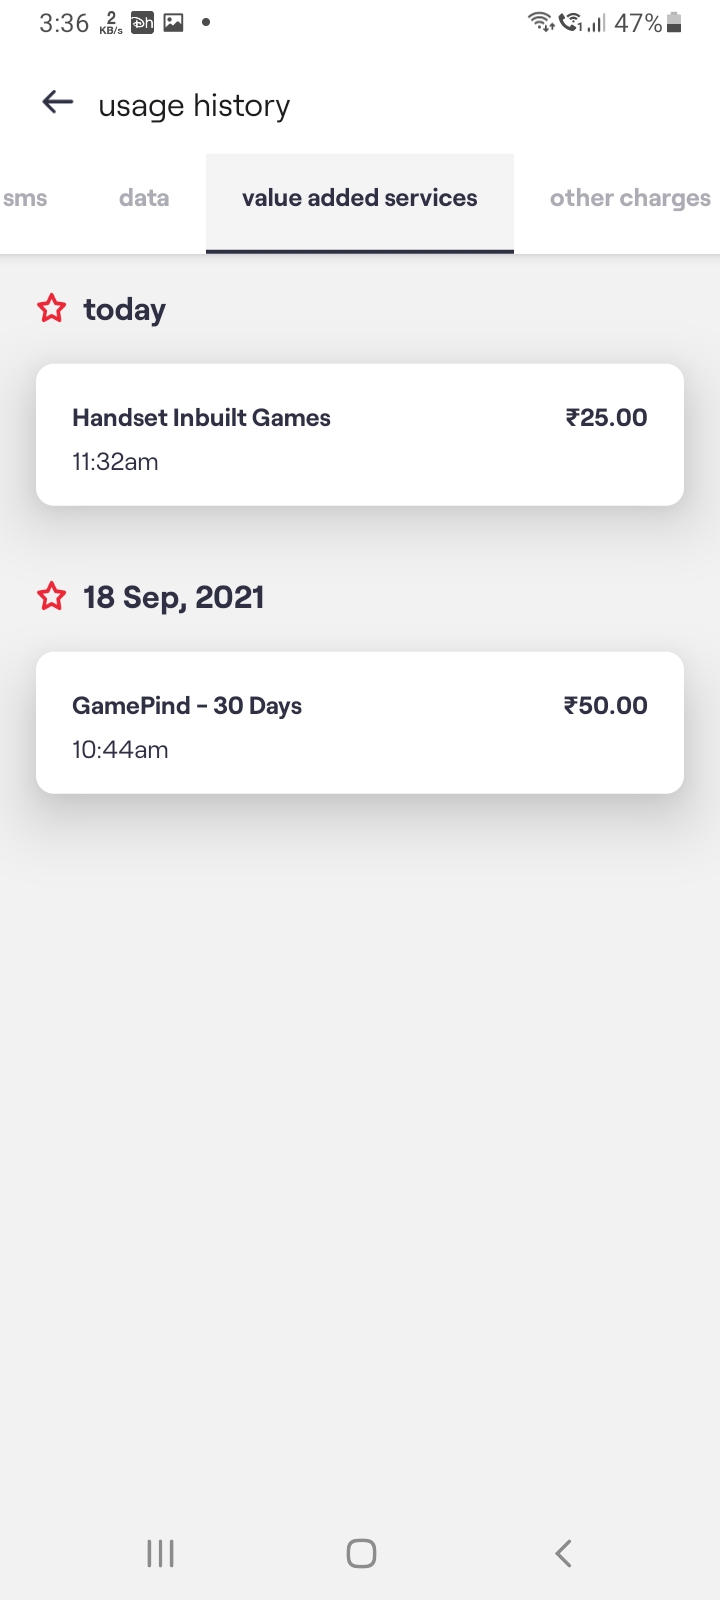Tap the network speed KB/s indicator
Image resolution: width=720 pixels, height=1600 pixels.
pyautogui.click(x=111, y=23)
